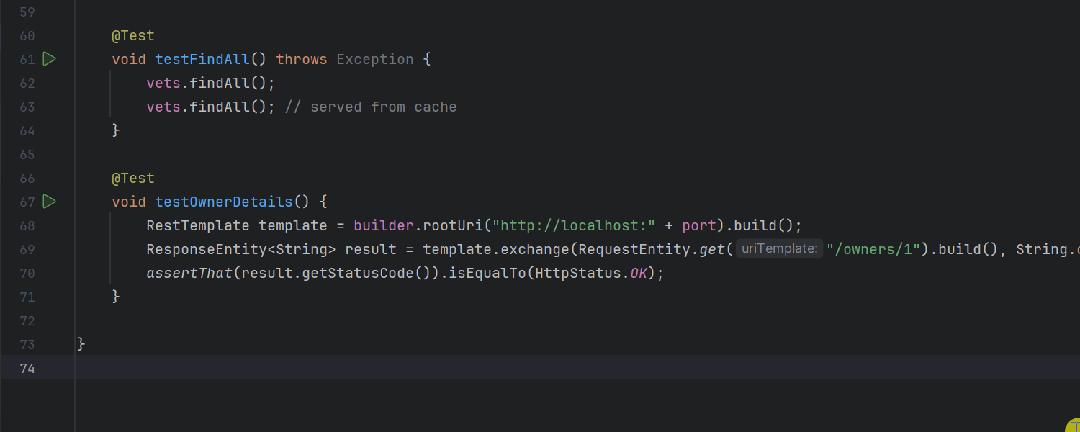Click line number 60 in the gutter
The width and height of the screenshot is (1080, 432).
[x=28, y=36]
